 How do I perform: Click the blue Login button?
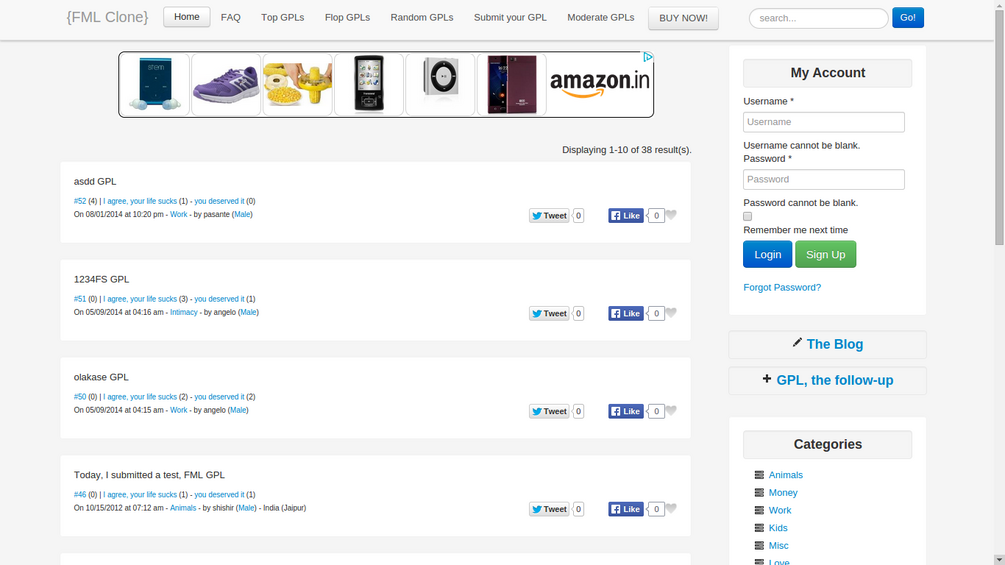coord(767,254)
